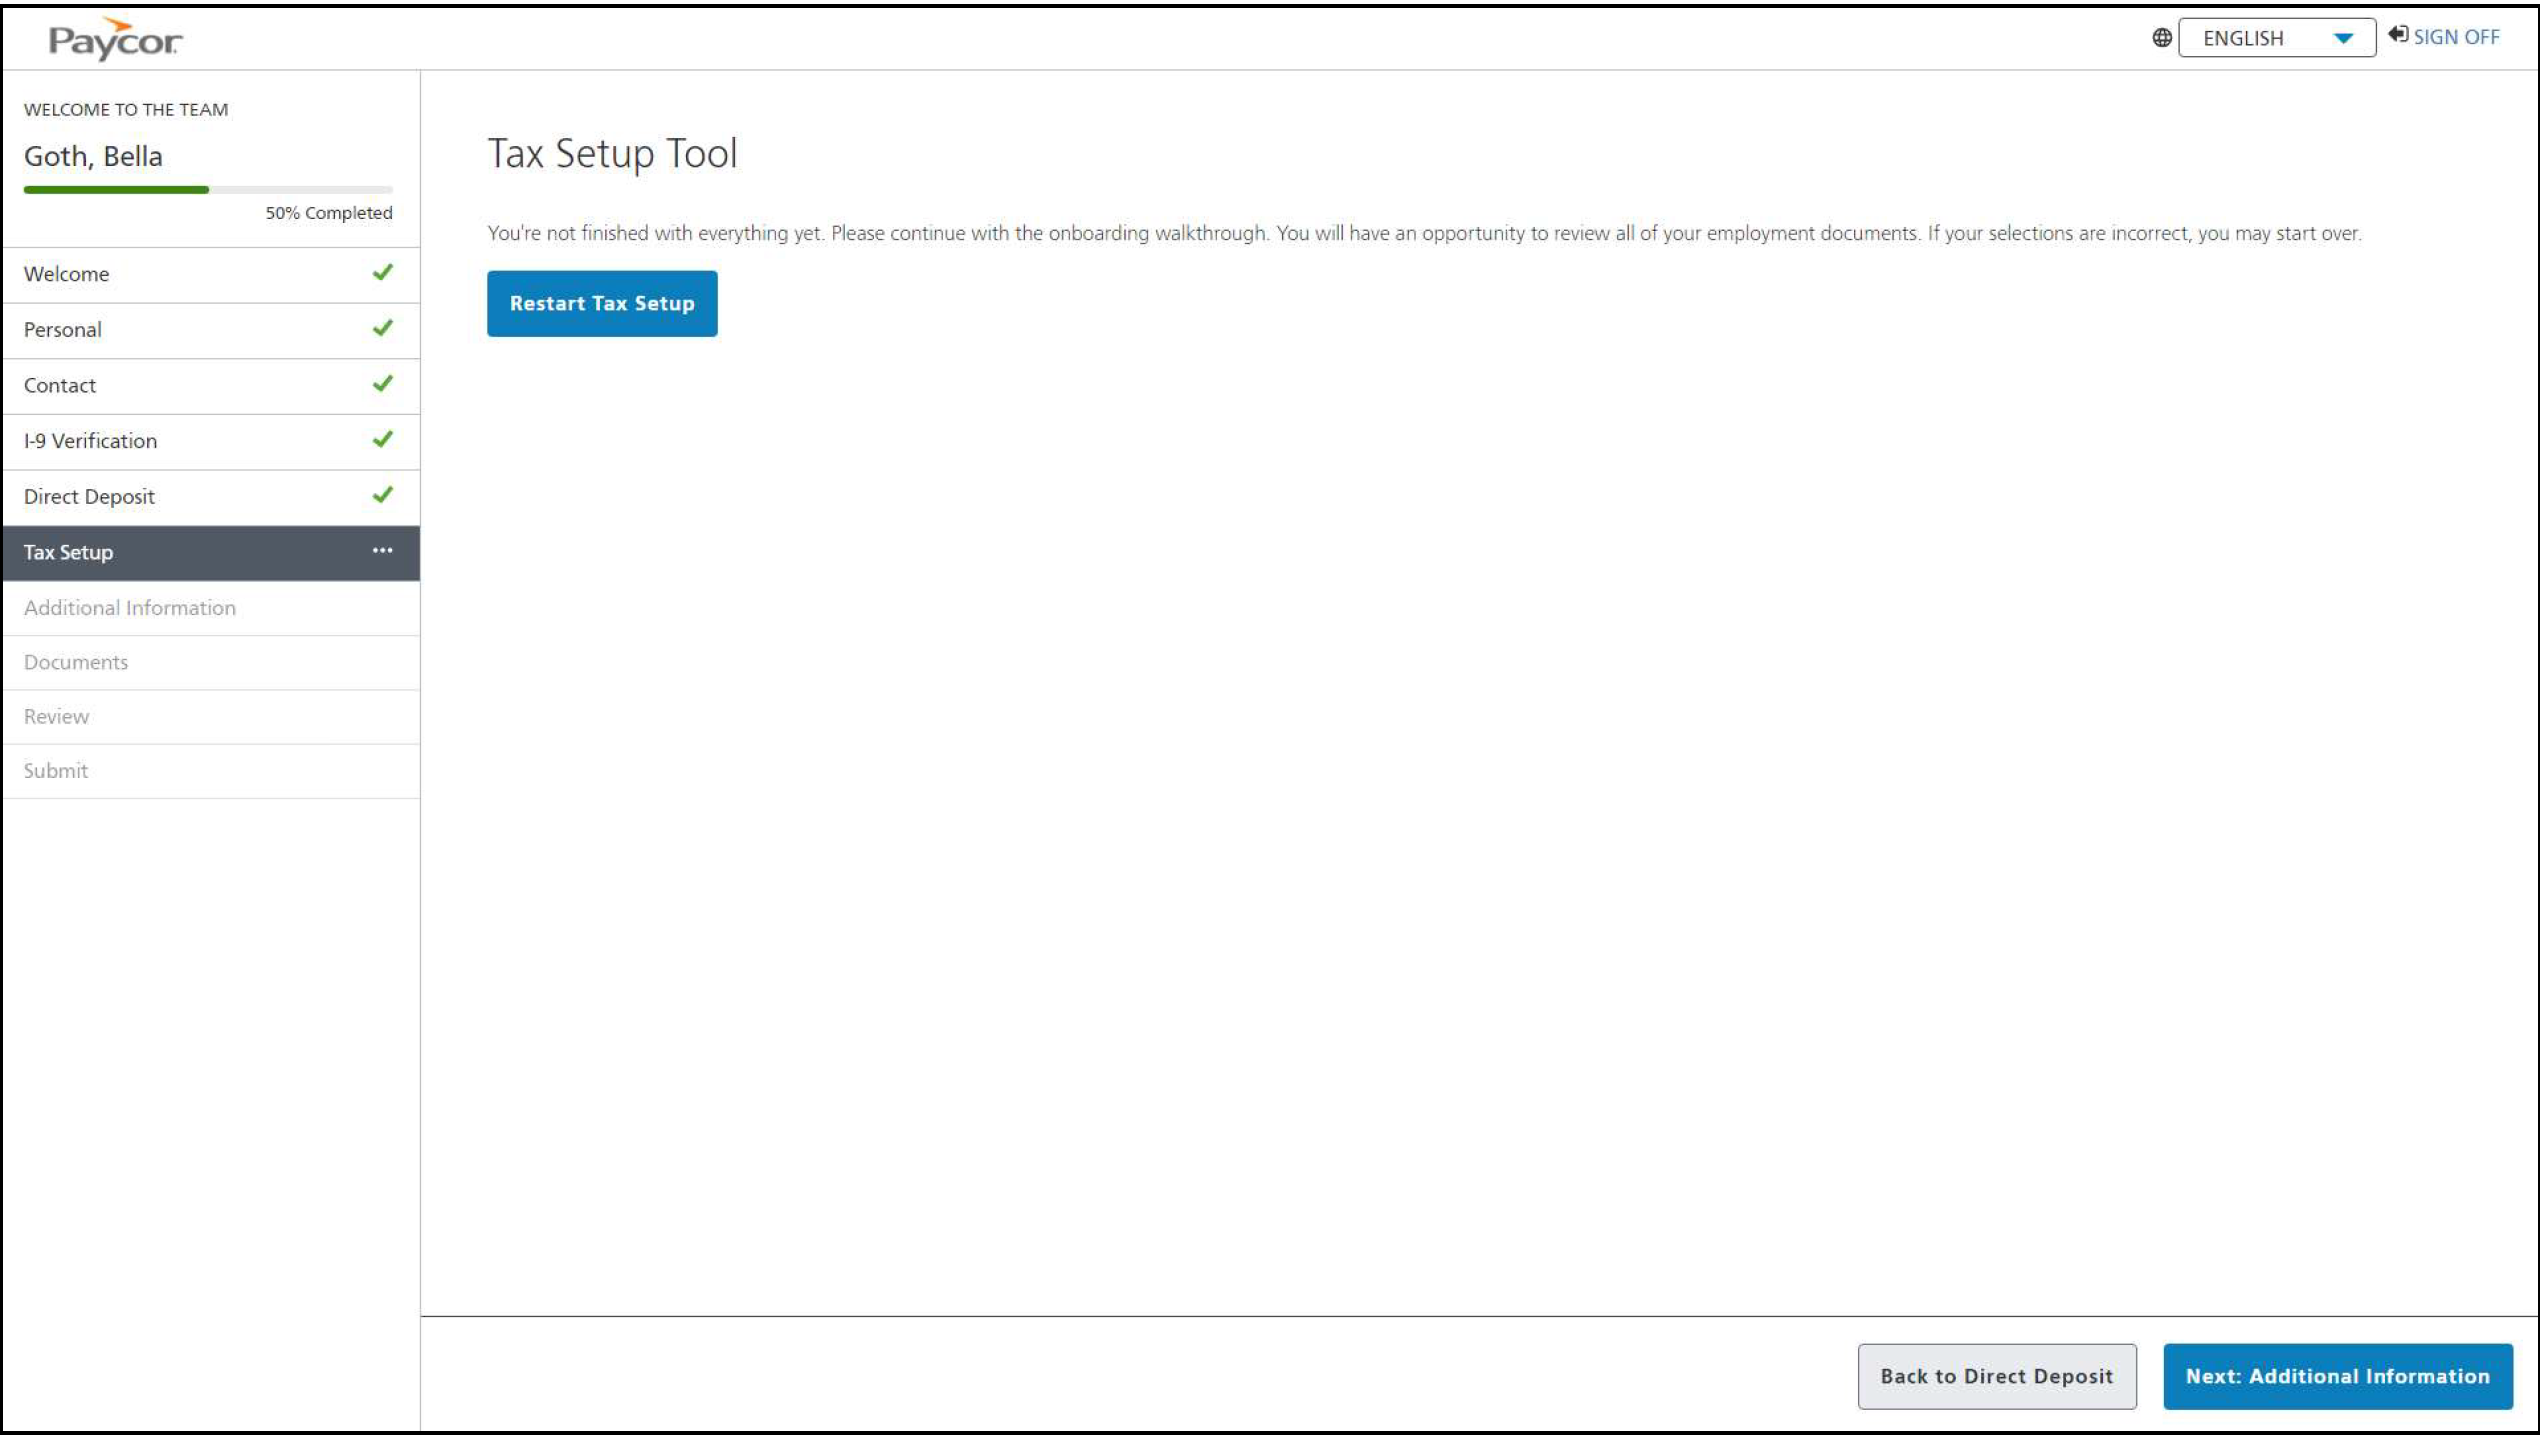Click the SIGN OFF link

2456,37
